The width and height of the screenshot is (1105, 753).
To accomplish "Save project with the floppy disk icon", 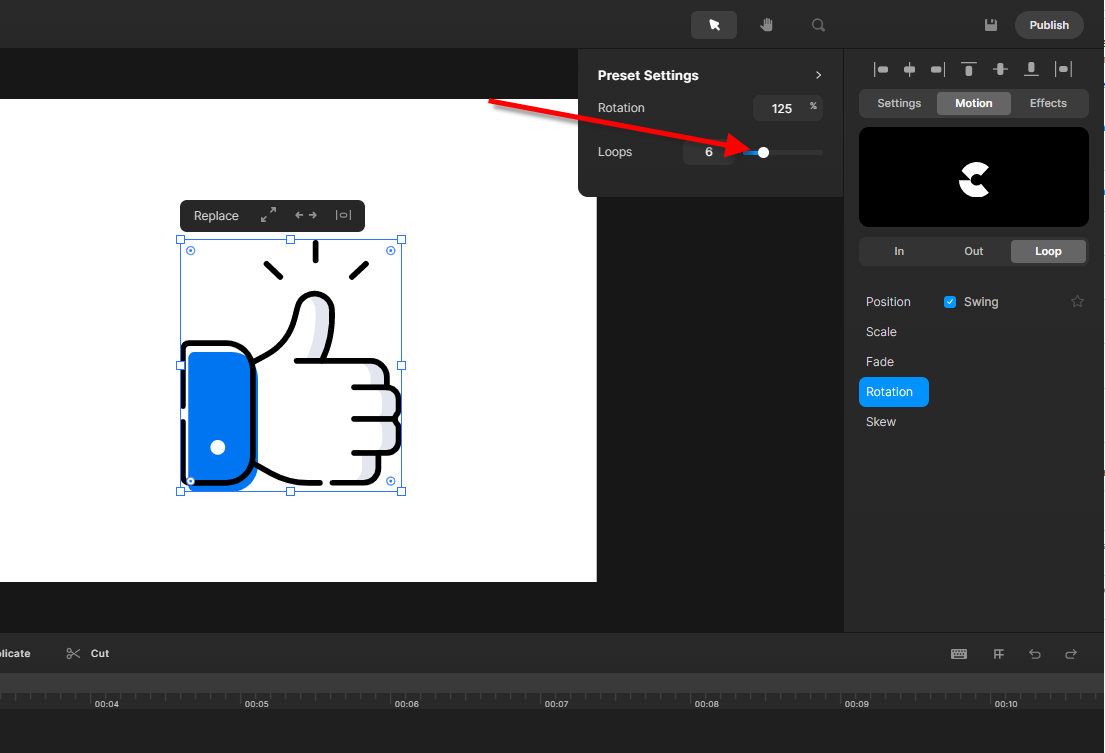I will pos(991,25).
